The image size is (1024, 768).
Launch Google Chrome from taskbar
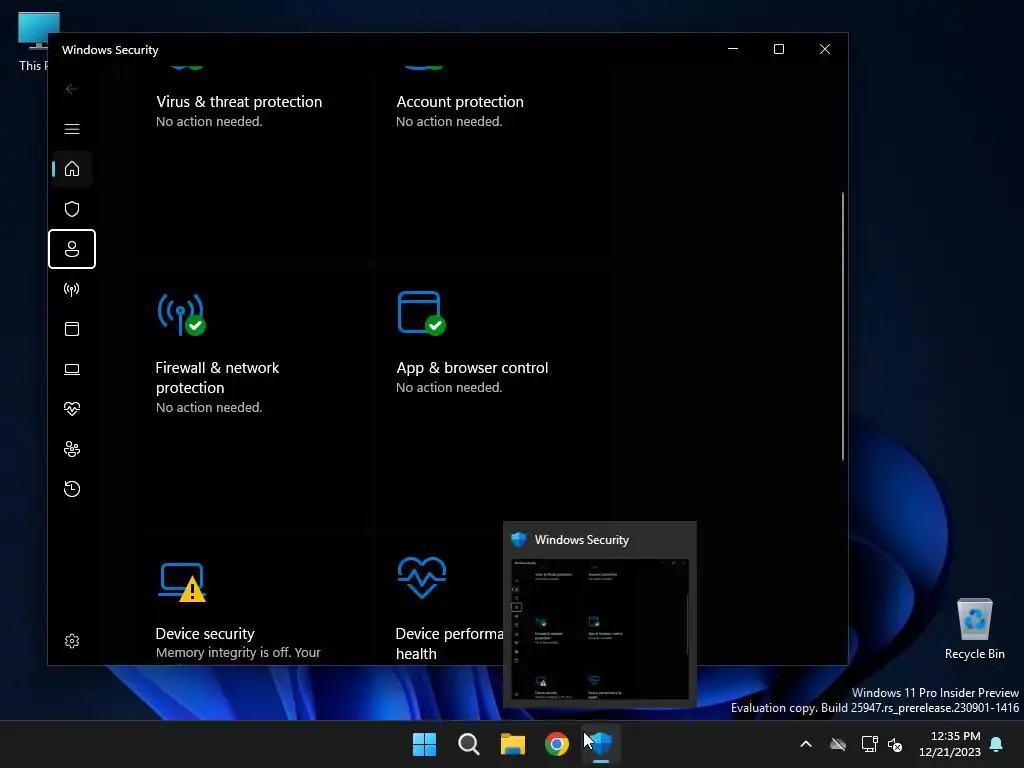[557, 744]
